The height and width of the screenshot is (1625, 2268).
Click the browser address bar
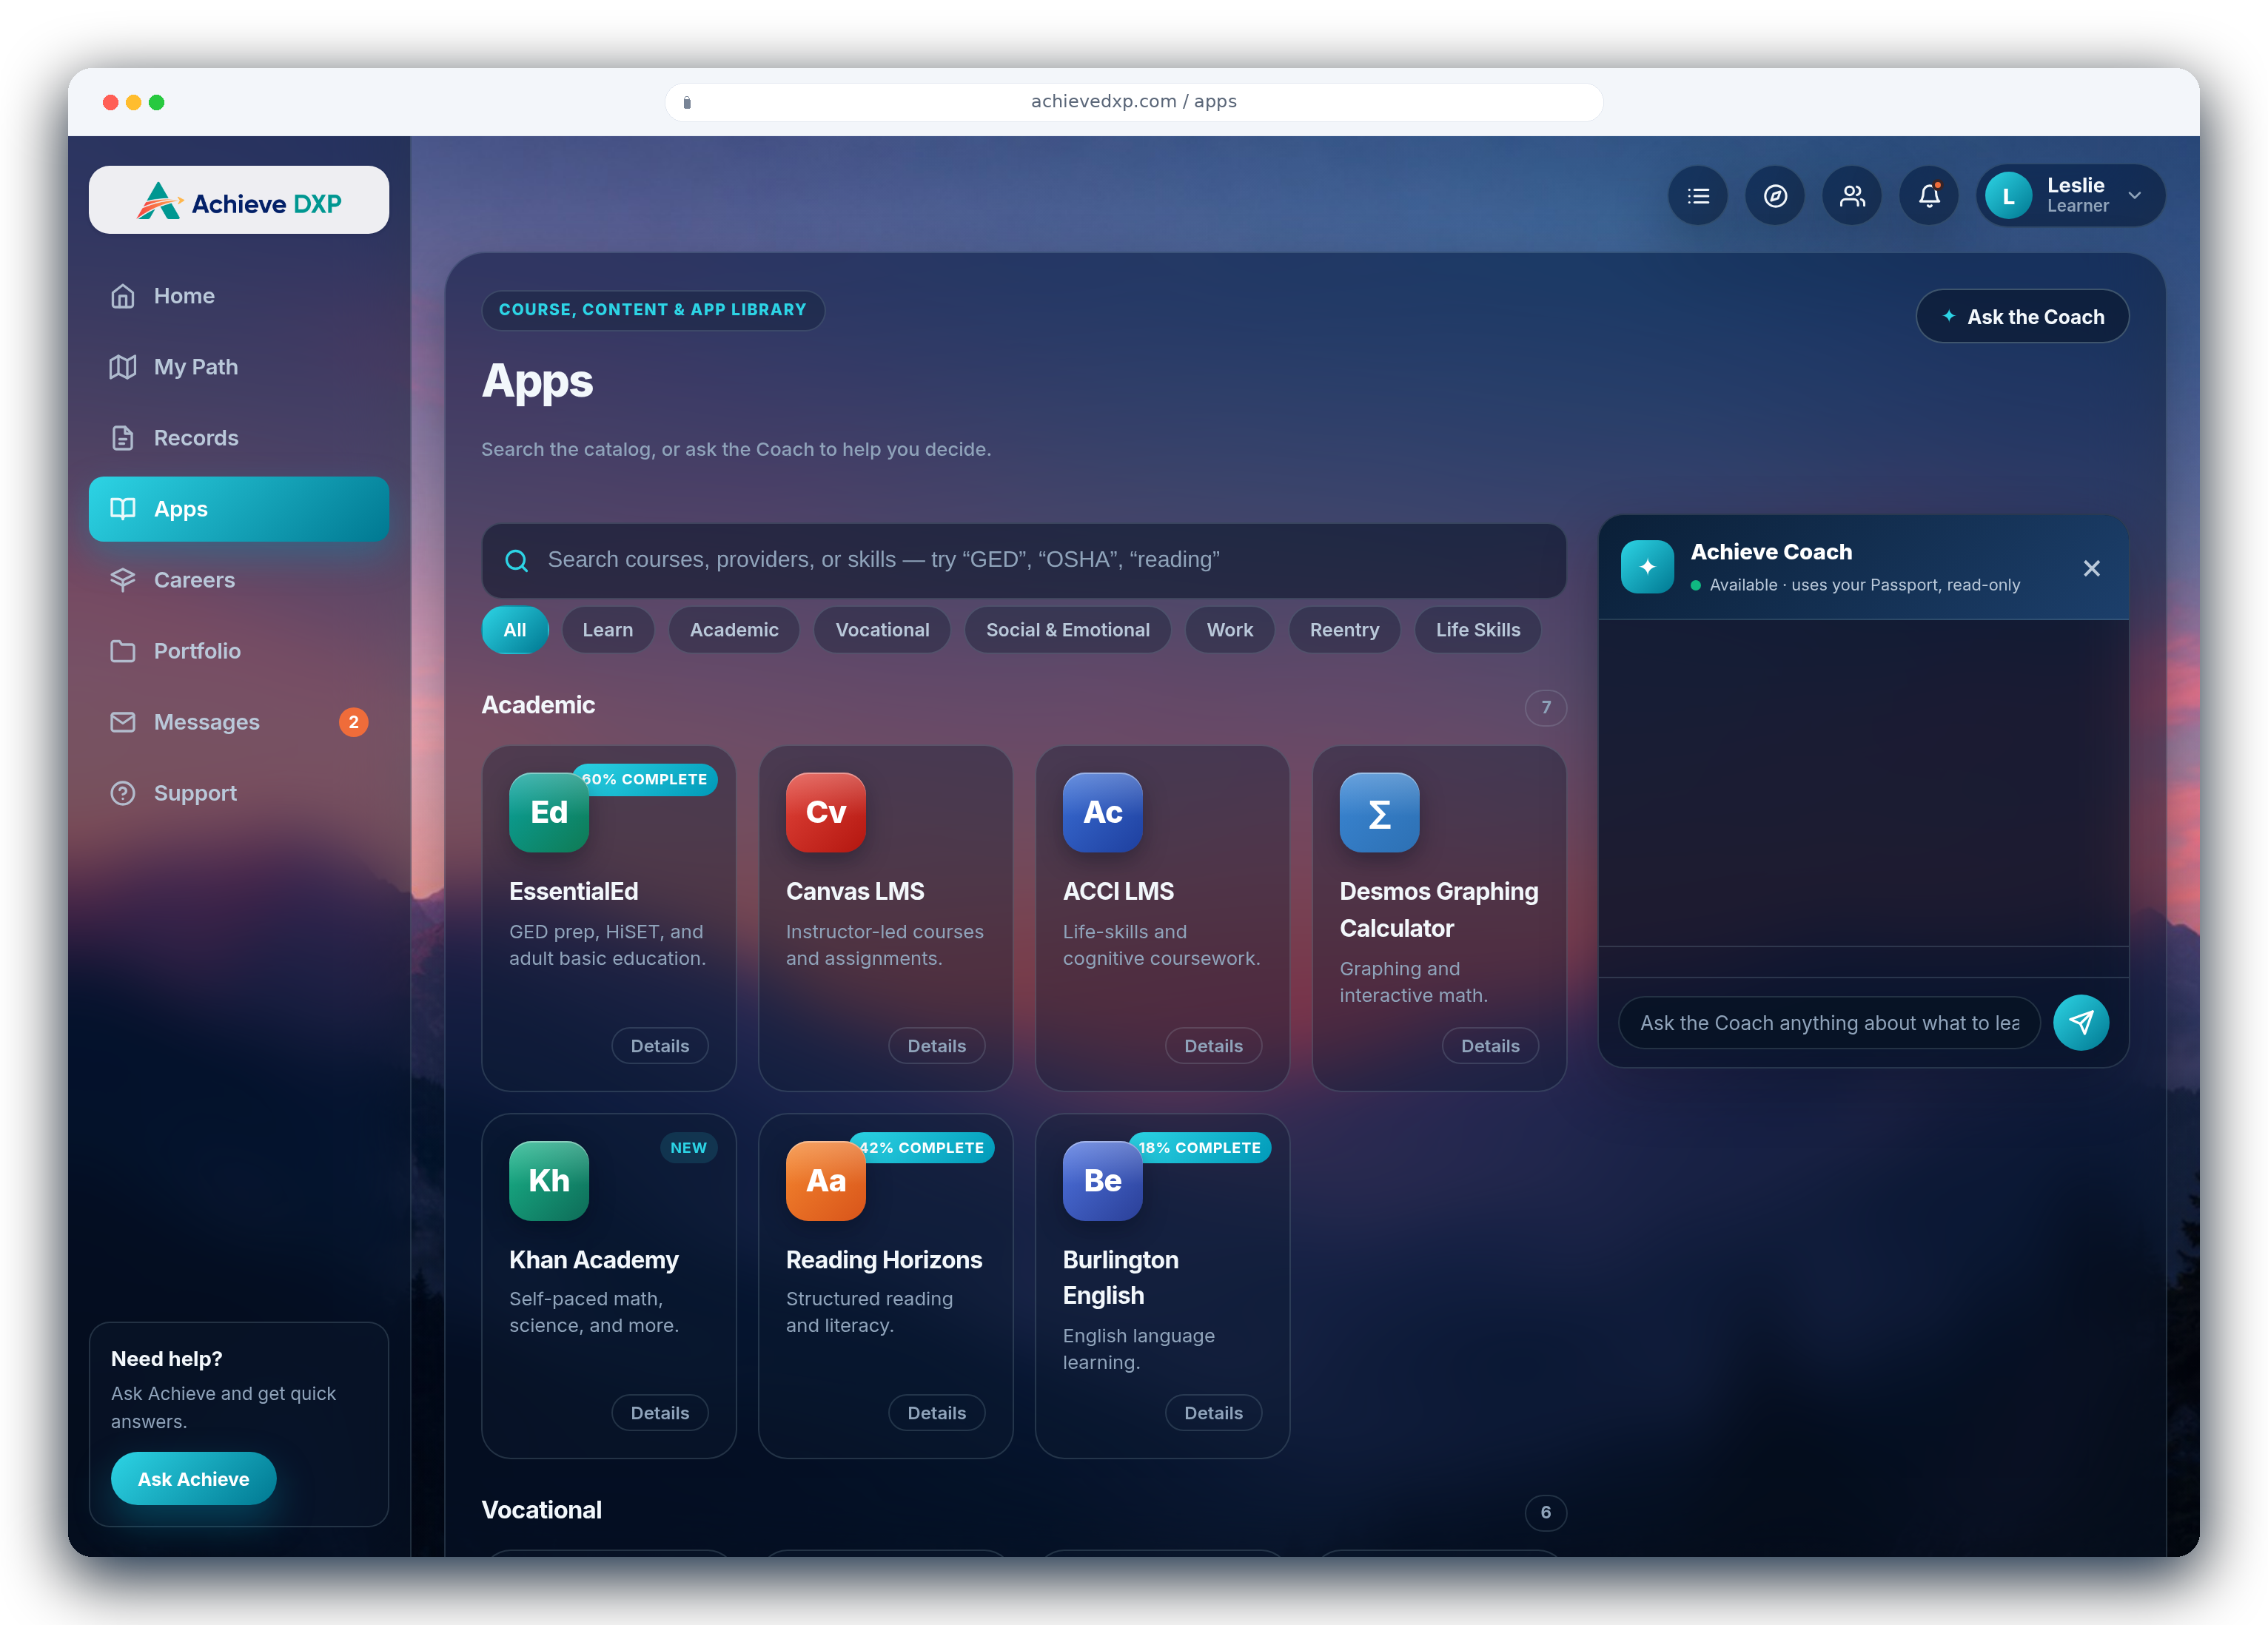tap(1134, 102)
